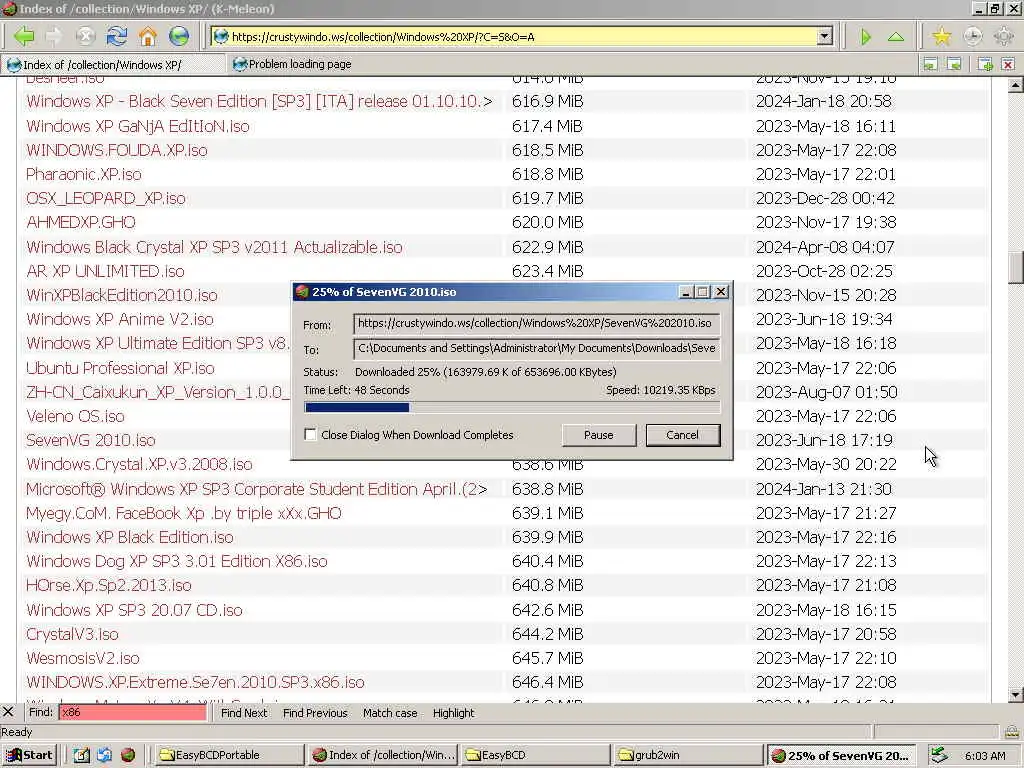Toggle Match case in Find bar
The image size is (1024, 768).
[x=390, y=712]
